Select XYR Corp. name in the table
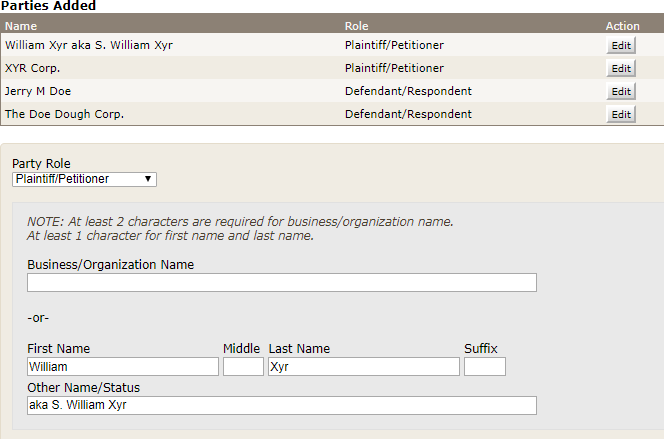 click(x=33, y=69)
